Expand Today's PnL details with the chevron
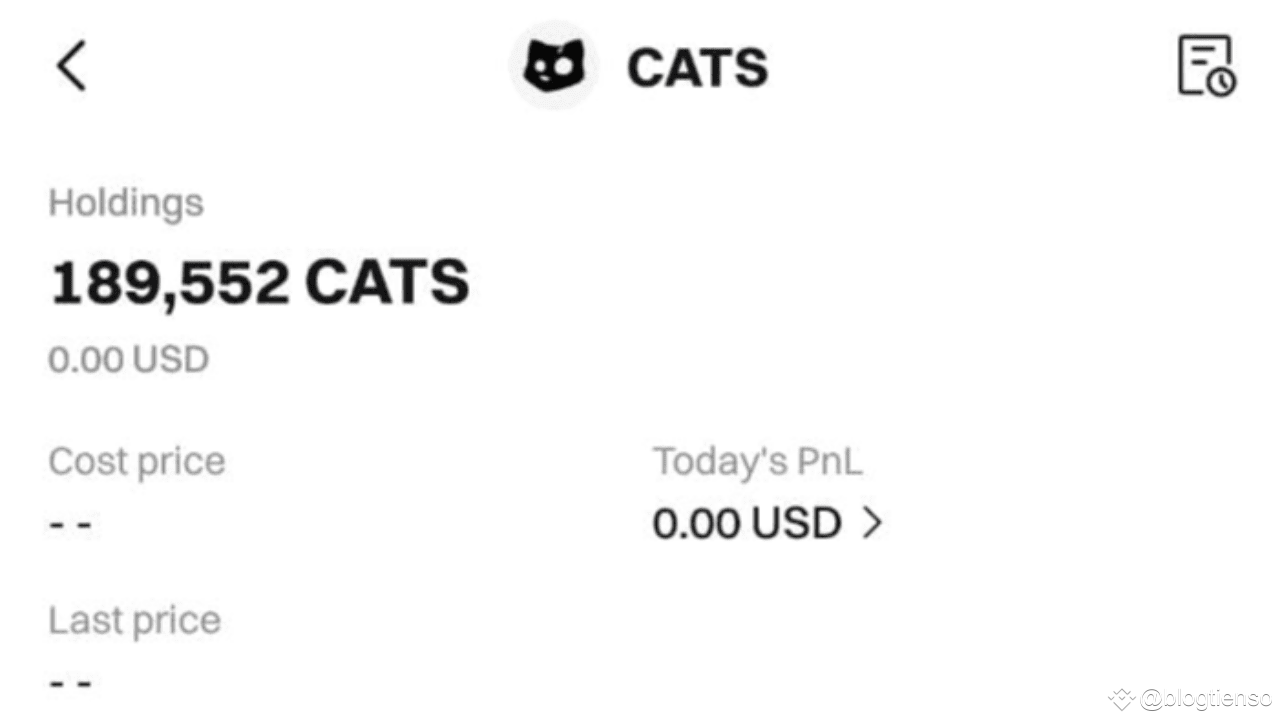This screenshot has height=720, width=1280. [873, 523]
